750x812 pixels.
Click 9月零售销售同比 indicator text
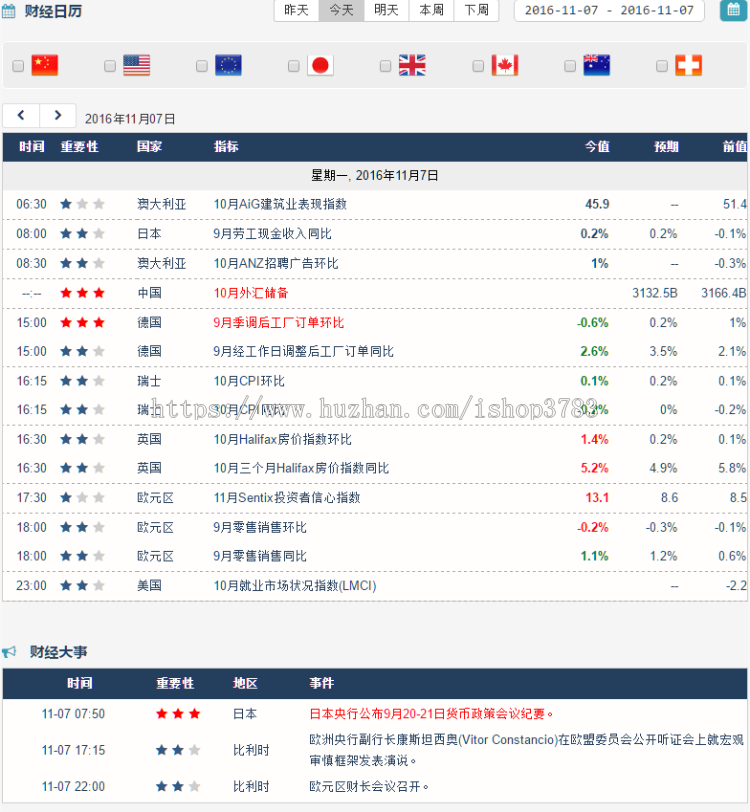click(260, 556)
